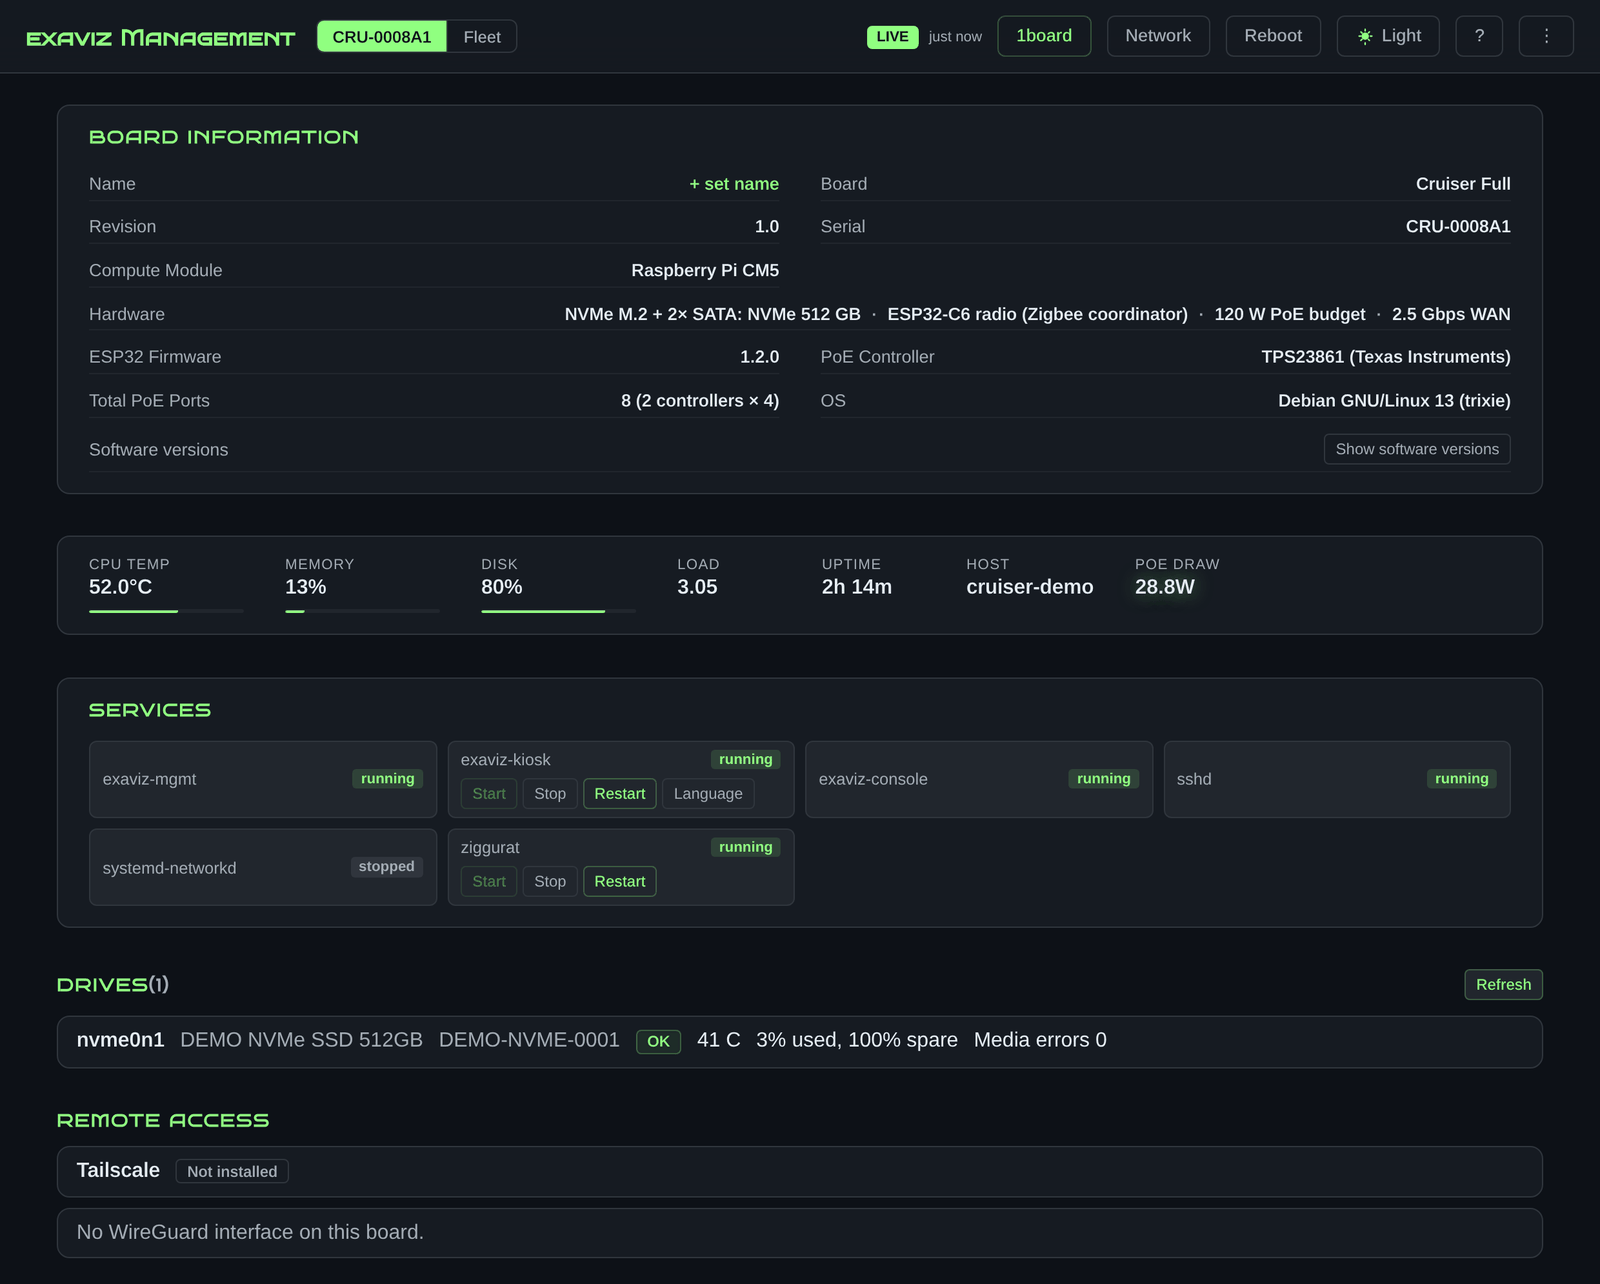Click the No WireGuard interface message
Screen dimensions: 1600x1284
pos(250,1232)
